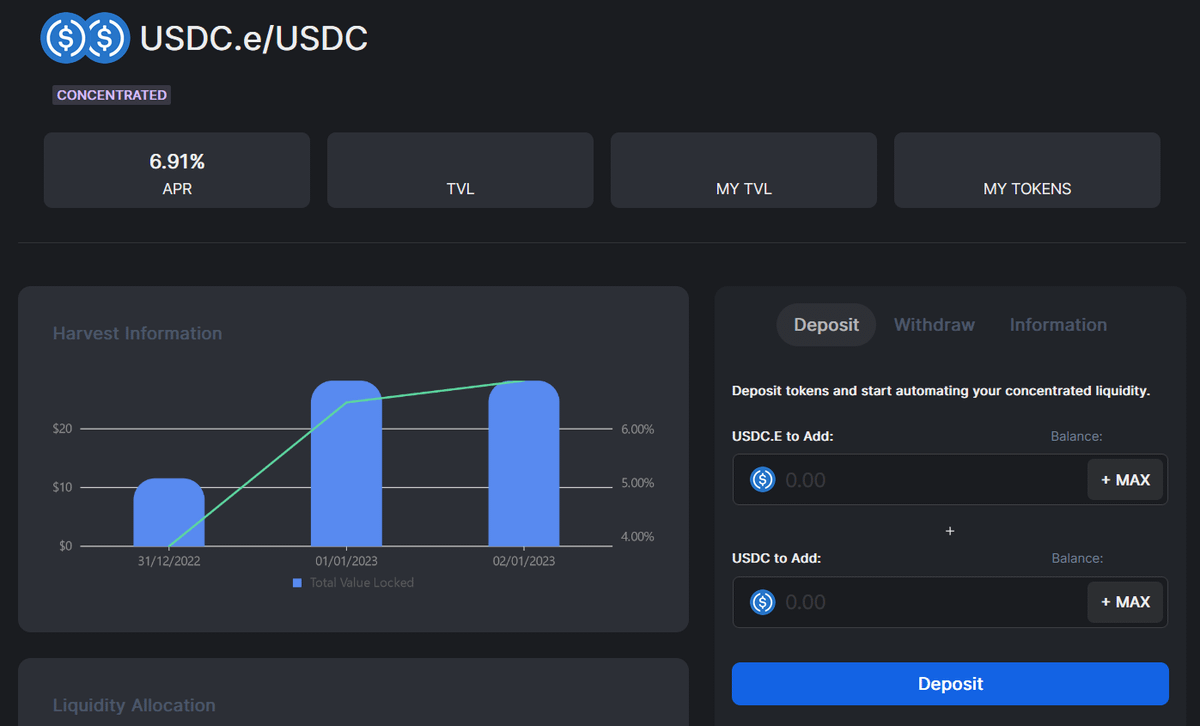Click the USDC token icon in second input
This screenshot has height=726, width=1200.
pos(763,602)
